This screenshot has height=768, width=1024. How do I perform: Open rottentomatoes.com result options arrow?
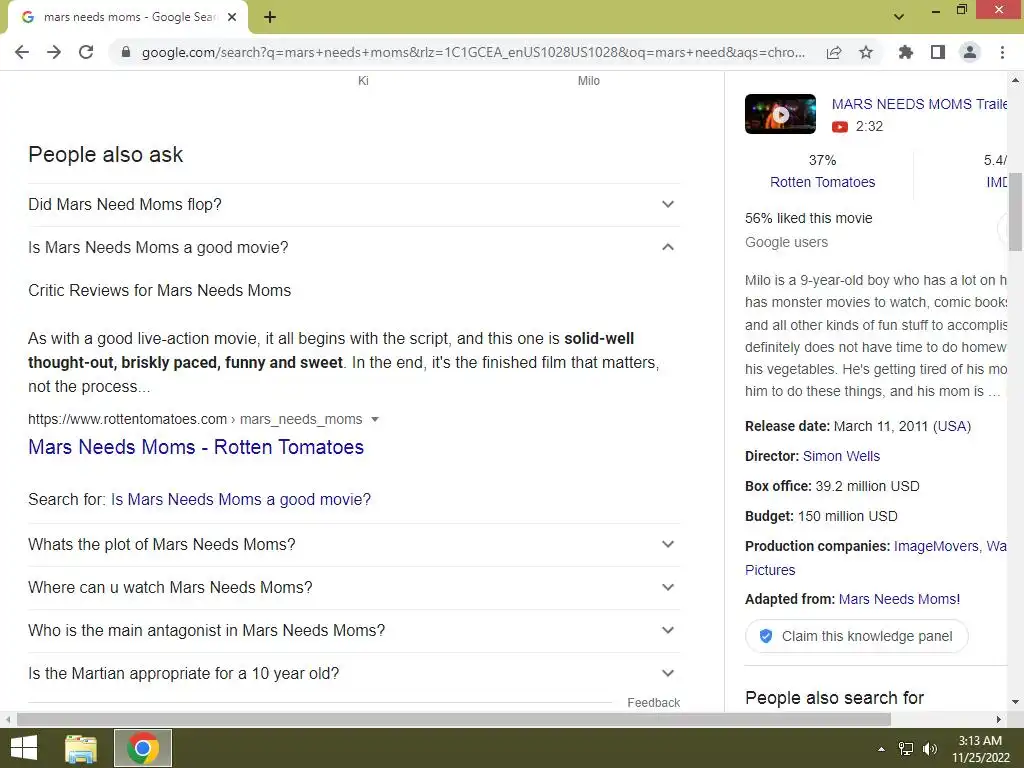pyautogui.click(x=375, y=419)
